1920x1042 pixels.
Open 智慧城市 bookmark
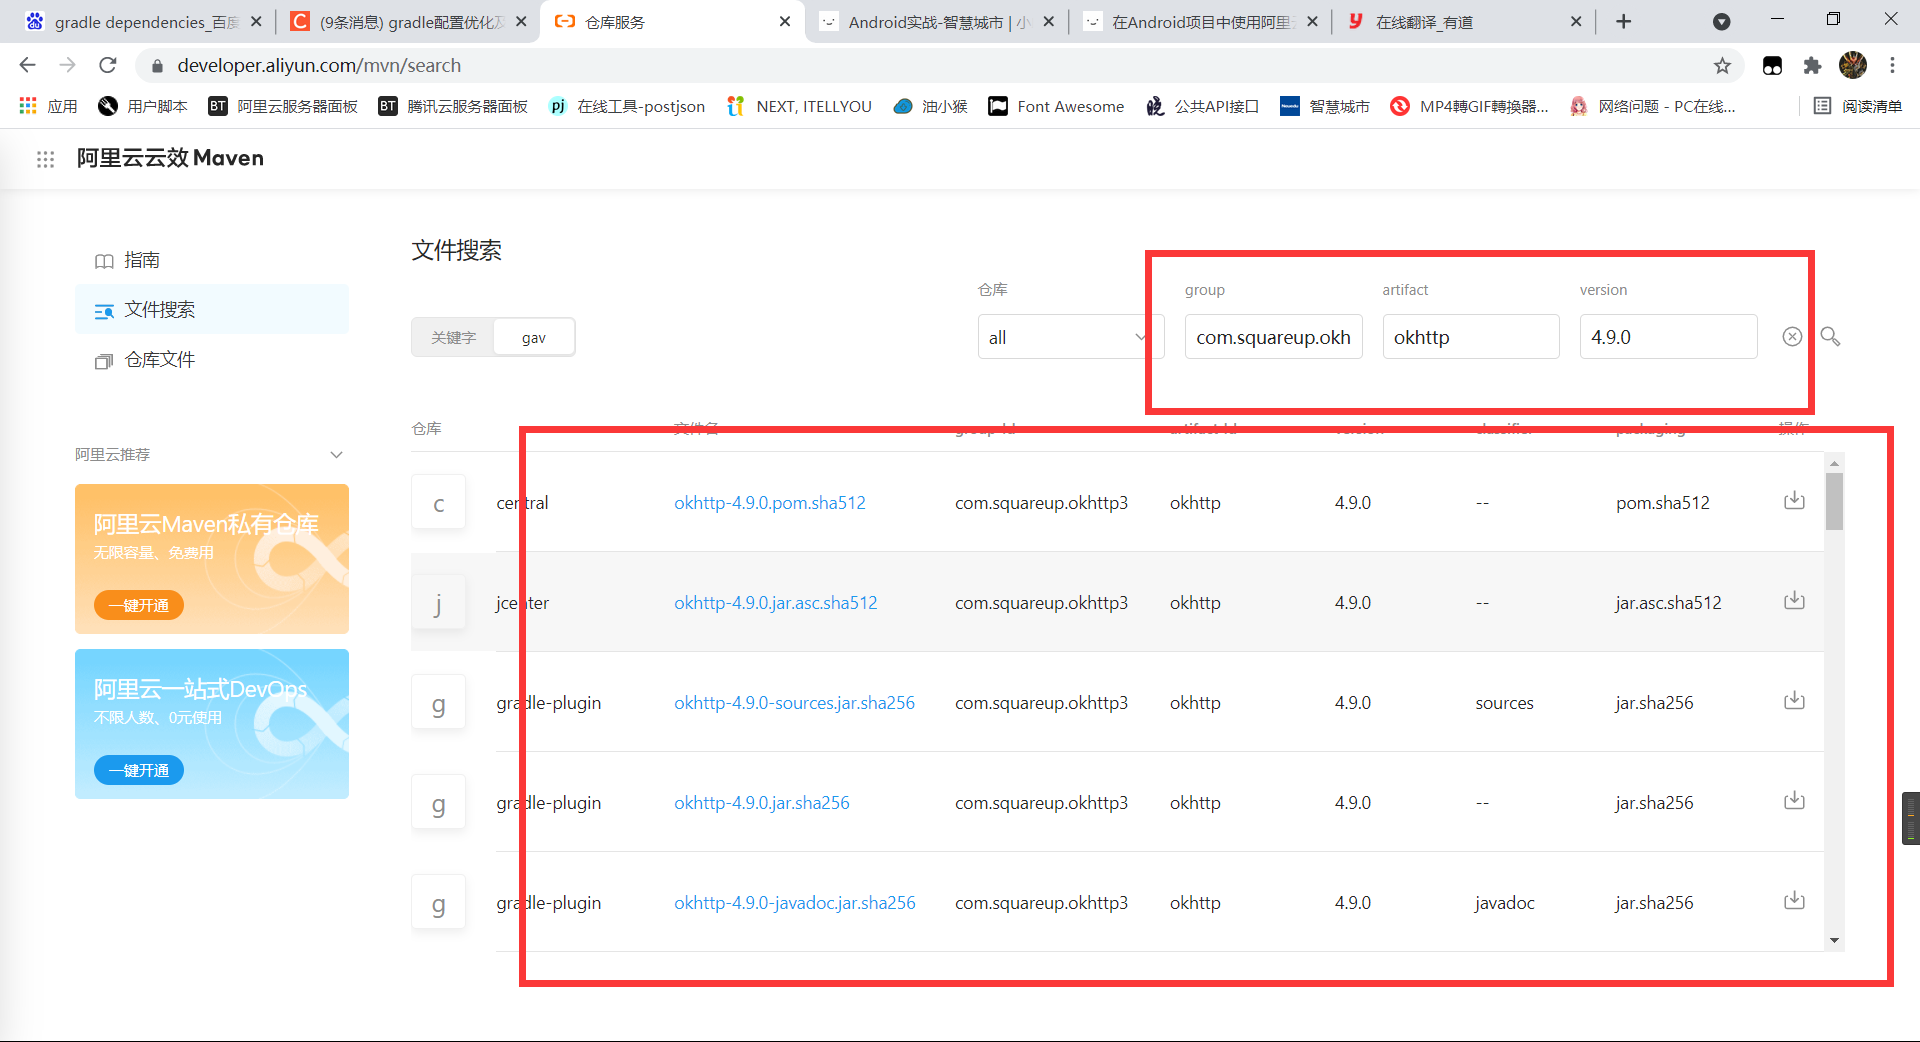coord(1325,106)
